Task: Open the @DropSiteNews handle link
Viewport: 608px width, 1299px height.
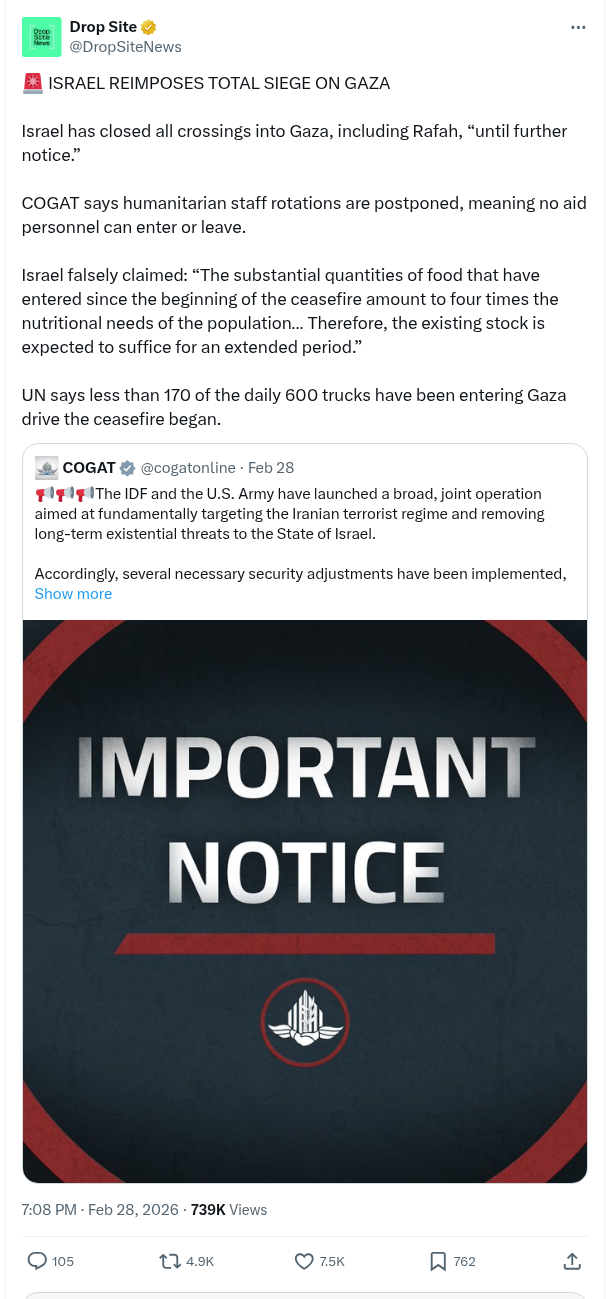Action: click(125, 46)
